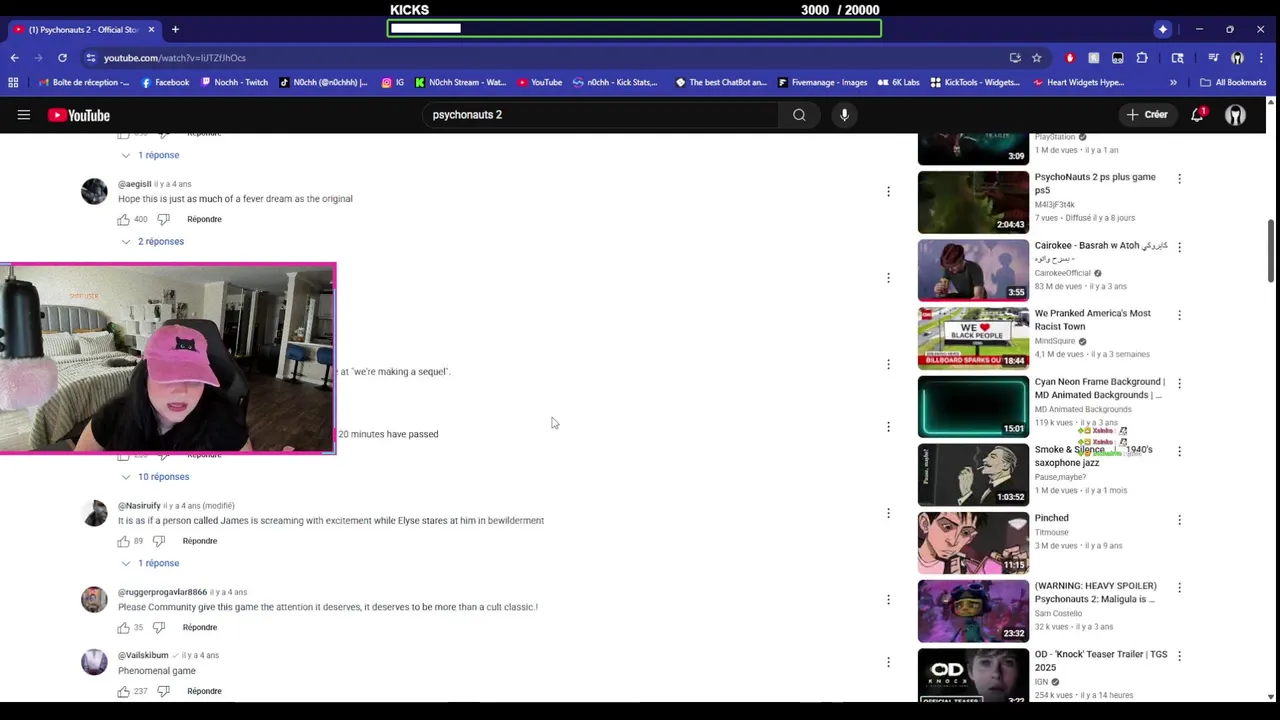Like the comment by @Nasiruify
Screen dimensions: 1280x720
coord(124,541)
